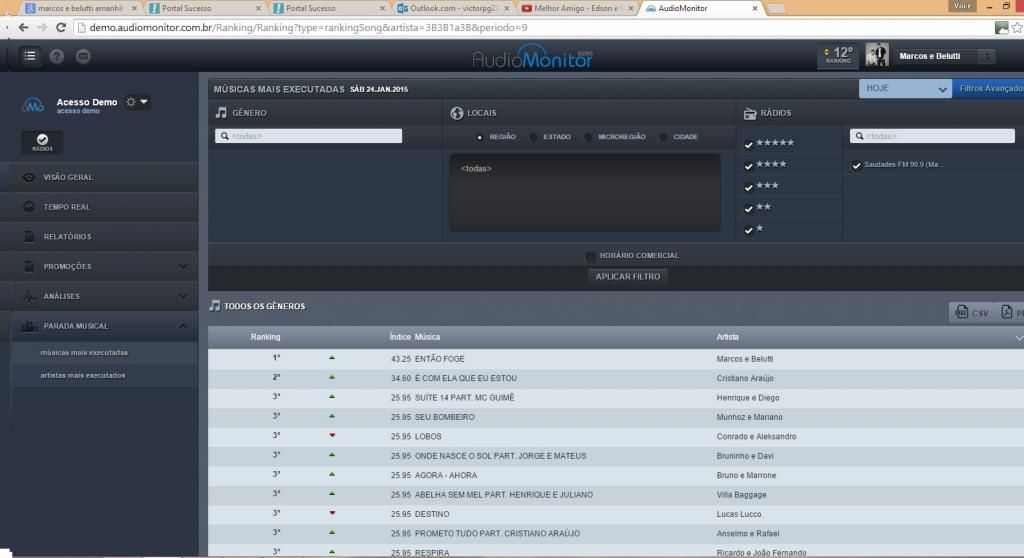Click the Filtros Avançados button
Viewport: 1024px width, 558px height.
[x=989, y=89]
